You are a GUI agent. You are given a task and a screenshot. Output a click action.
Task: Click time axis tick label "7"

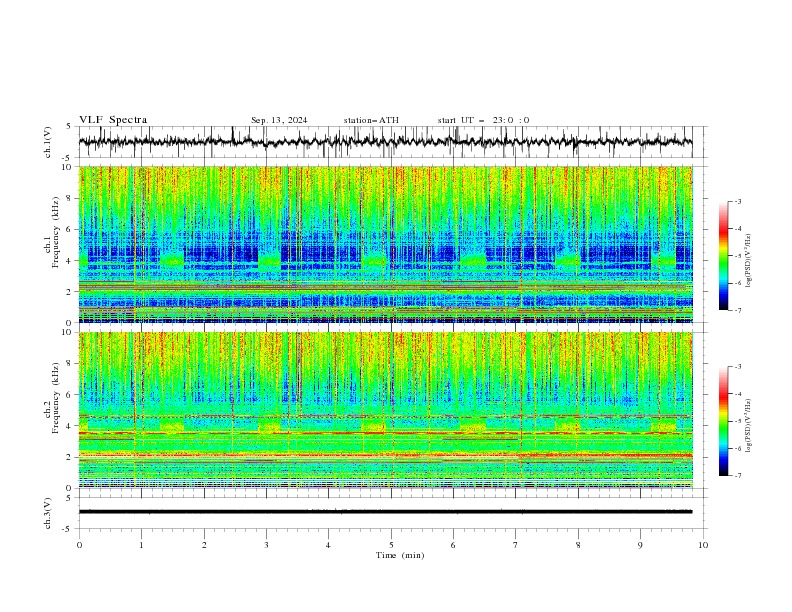[x=516, y=545]
